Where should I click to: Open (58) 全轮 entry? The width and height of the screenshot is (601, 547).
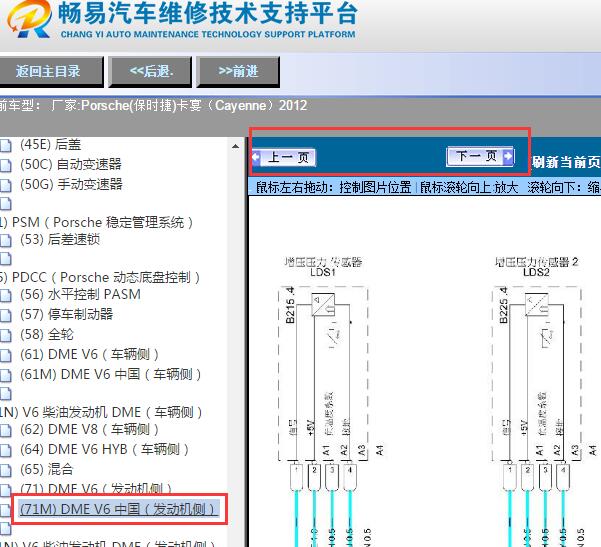(x=46, y=334)
